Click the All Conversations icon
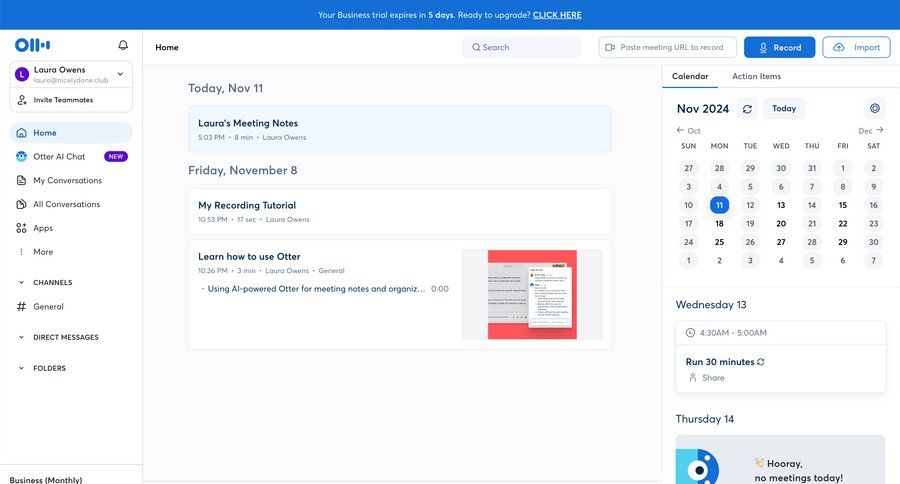The width and height of the screenshot is (900, 484). coord(21,204)
